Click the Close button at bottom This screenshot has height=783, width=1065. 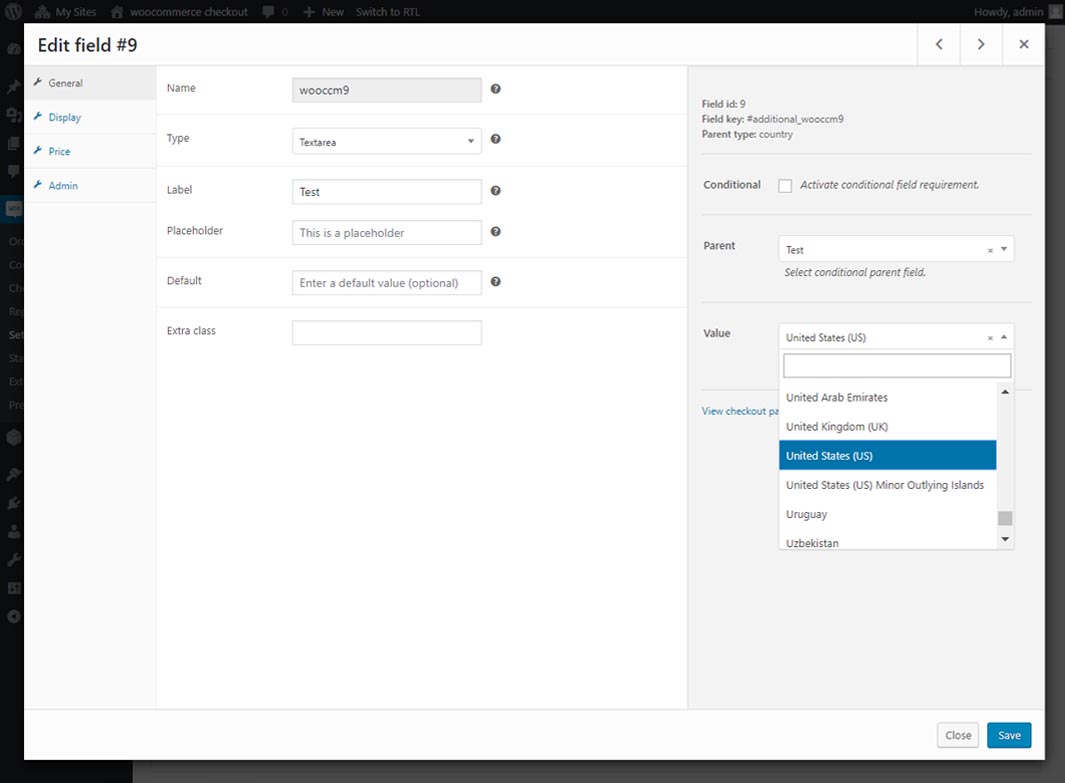[957, 735]
